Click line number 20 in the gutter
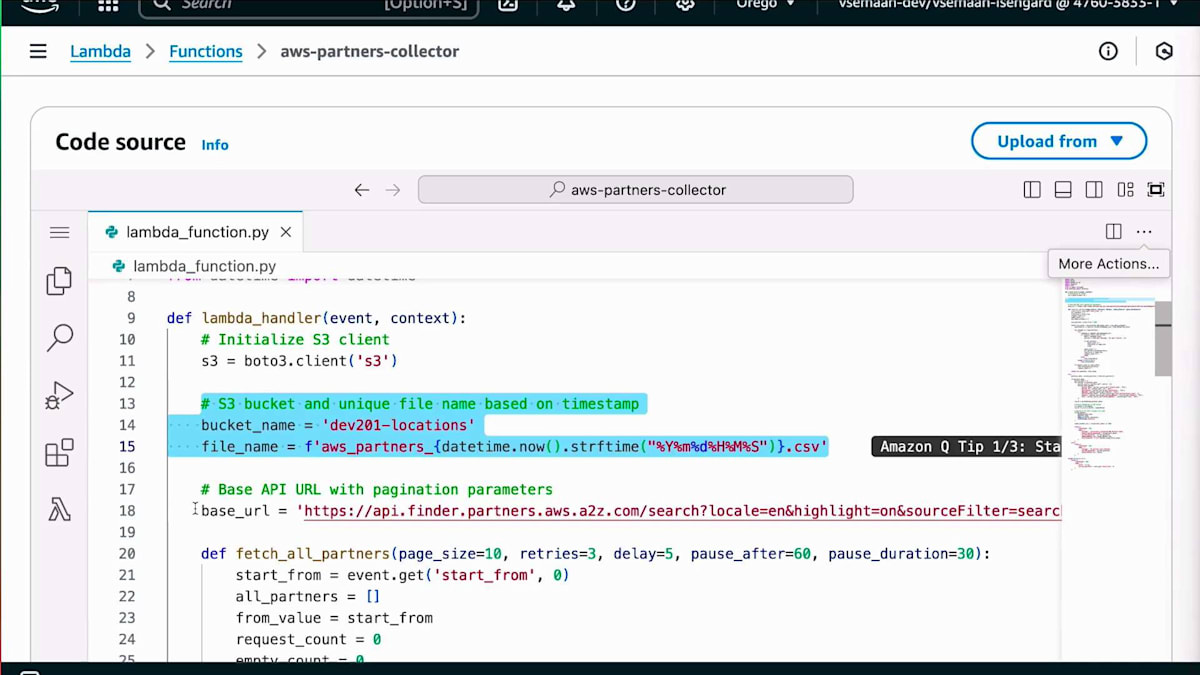 click(127, 553)
